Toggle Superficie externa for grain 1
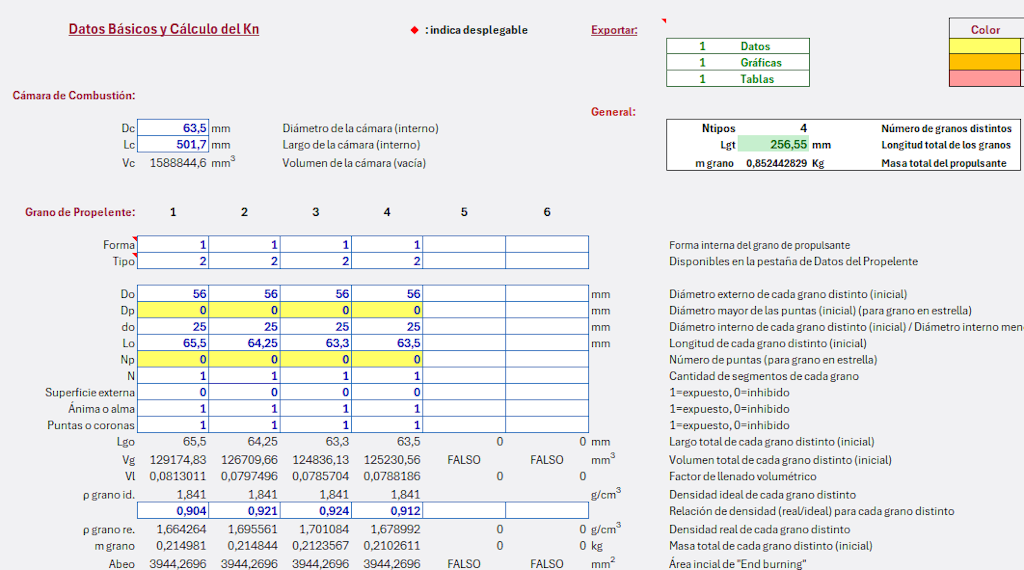1024x570 pixels. tap(173, 392)
